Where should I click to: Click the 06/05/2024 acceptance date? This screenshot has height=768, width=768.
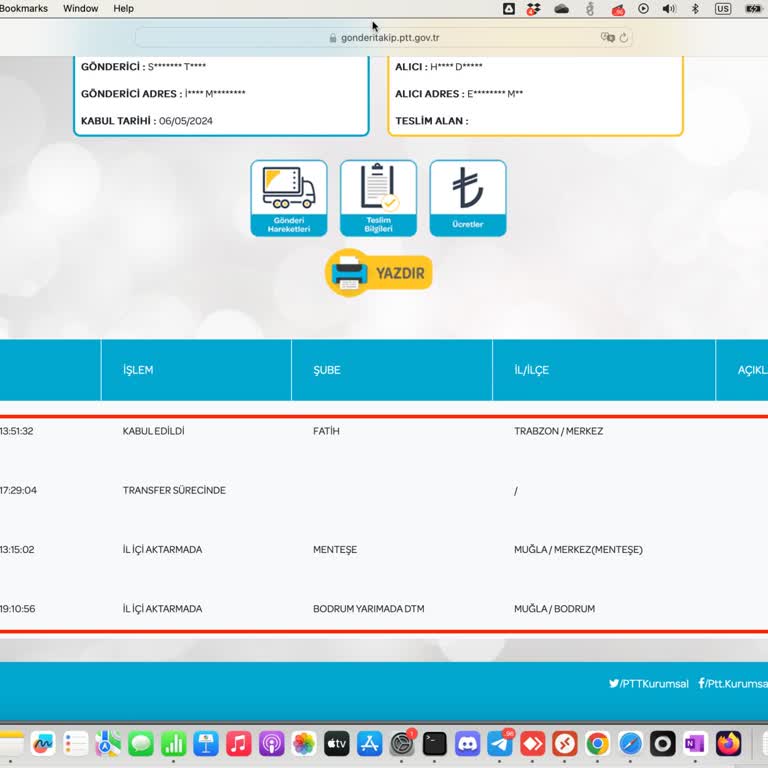tap(186, 121)
